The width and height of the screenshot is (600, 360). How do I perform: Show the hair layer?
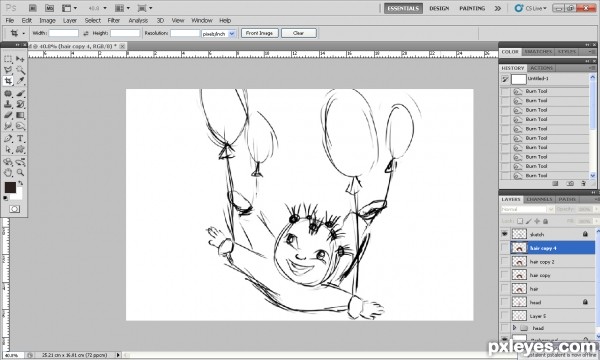(x=505, y=289)
